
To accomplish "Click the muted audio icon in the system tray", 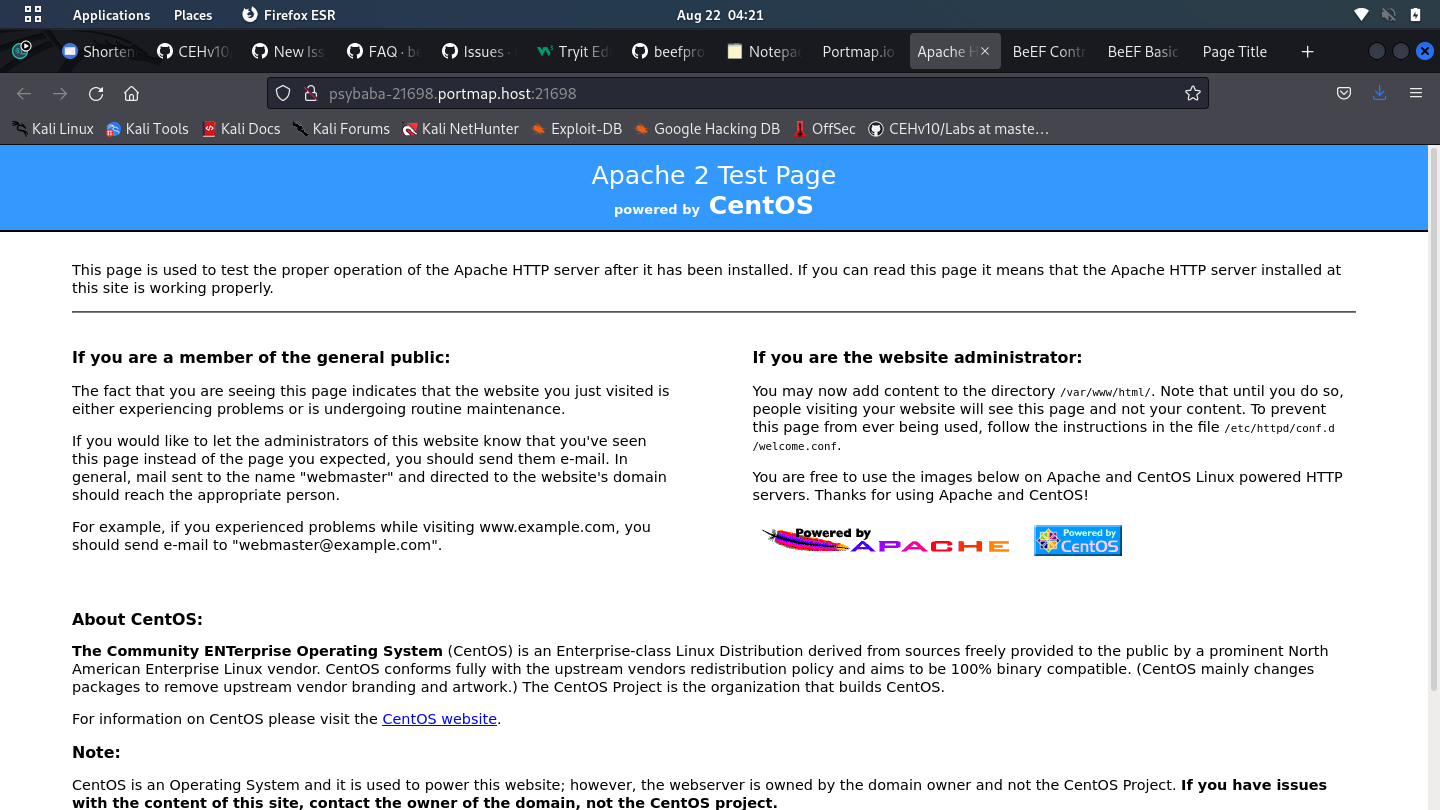I will point(1389,14).
